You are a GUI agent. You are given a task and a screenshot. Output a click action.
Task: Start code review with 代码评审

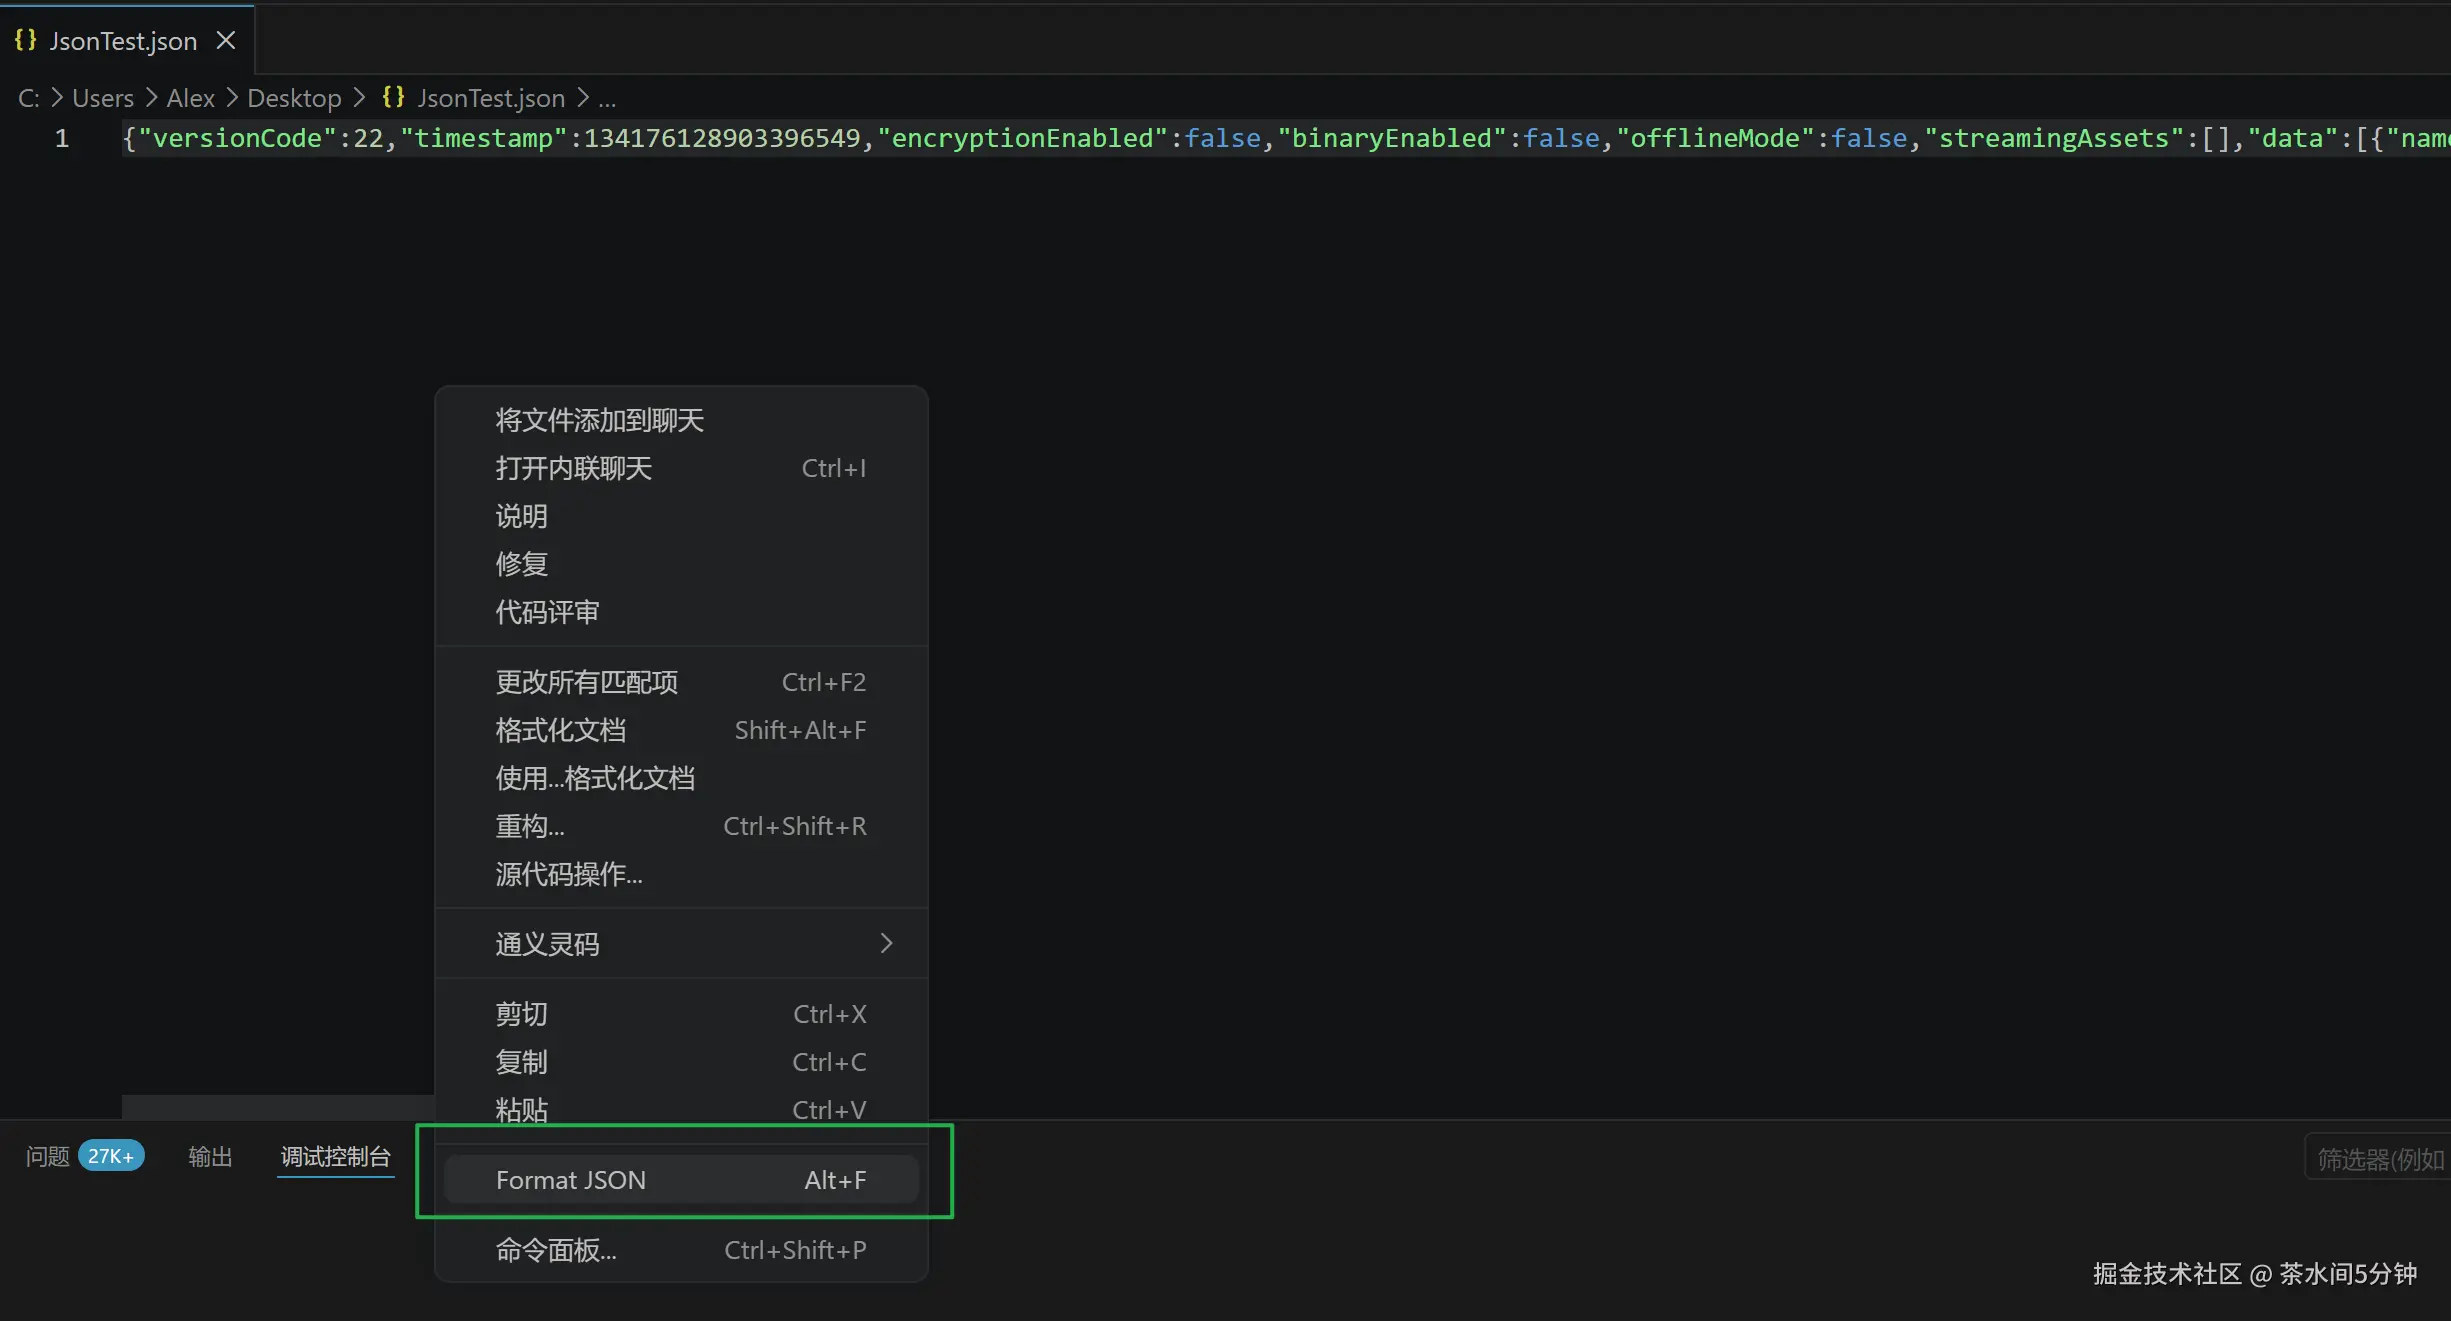click(x=546, y=611)
